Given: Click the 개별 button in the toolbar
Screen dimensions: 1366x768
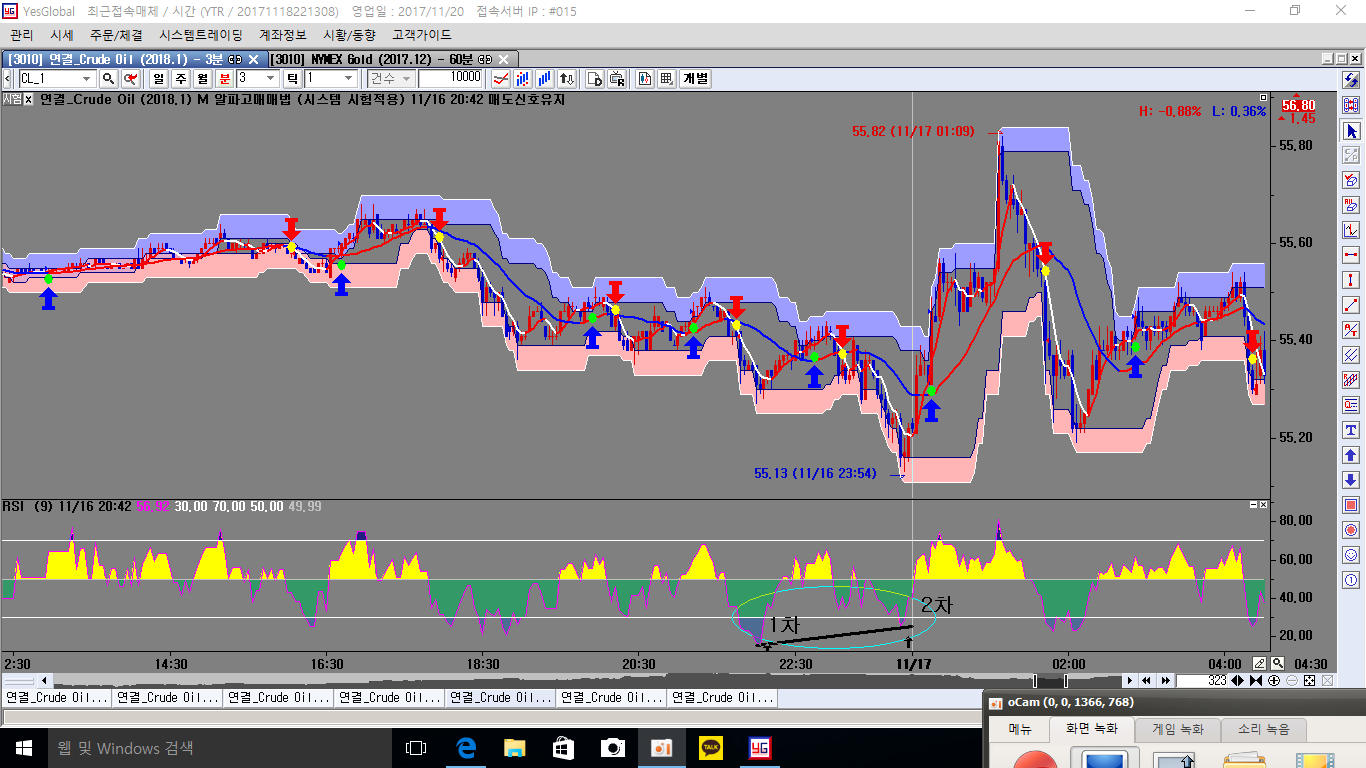Looking at the screenshot, I should [695, 78].
